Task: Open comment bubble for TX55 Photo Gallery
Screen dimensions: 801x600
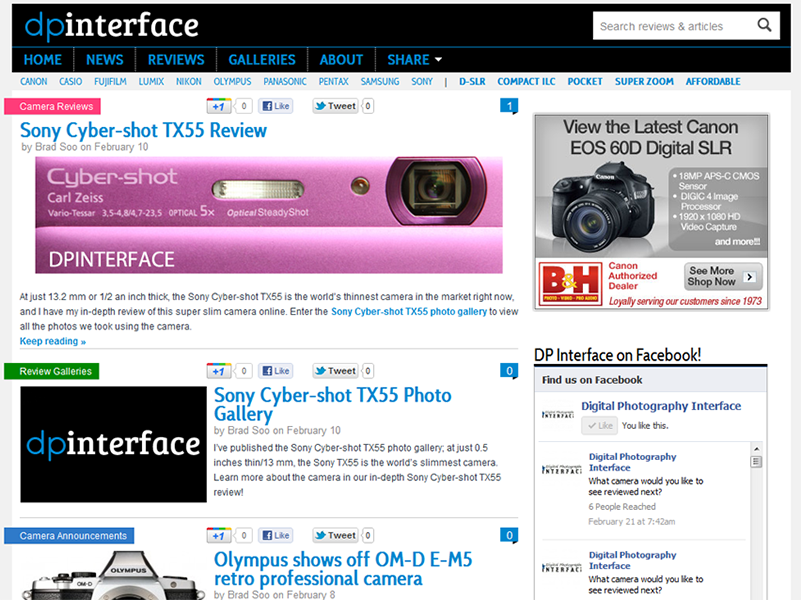Action: click(x=509, y=371)
